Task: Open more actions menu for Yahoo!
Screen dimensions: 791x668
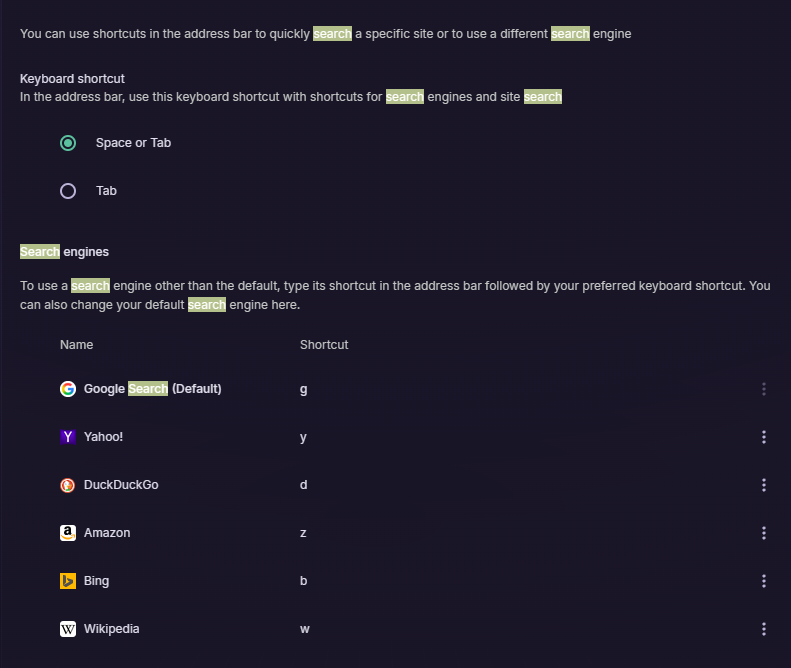Action: coord(764,437)
